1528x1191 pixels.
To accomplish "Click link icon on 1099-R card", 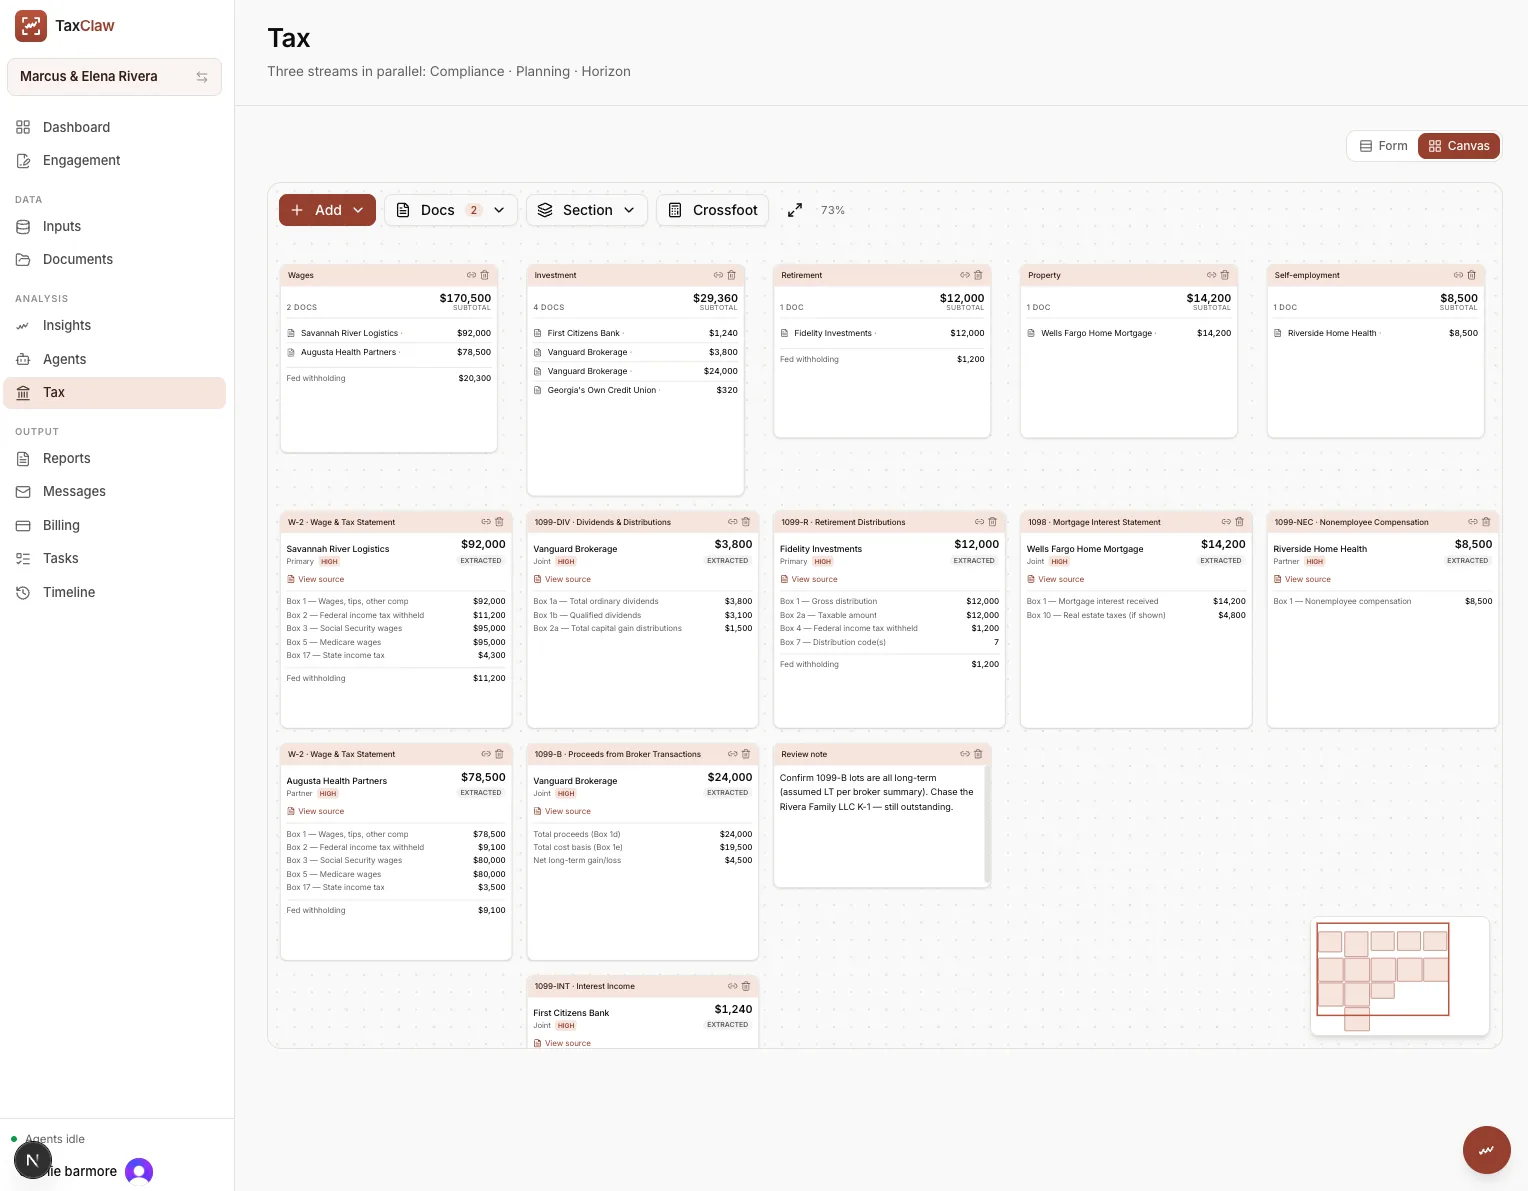I will (x=980, y=522).
